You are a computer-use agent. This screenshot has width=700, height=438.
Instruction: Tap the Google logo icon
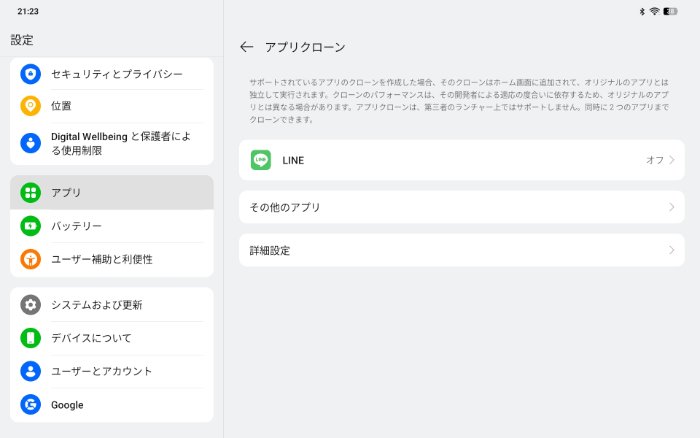pos(31,405)
